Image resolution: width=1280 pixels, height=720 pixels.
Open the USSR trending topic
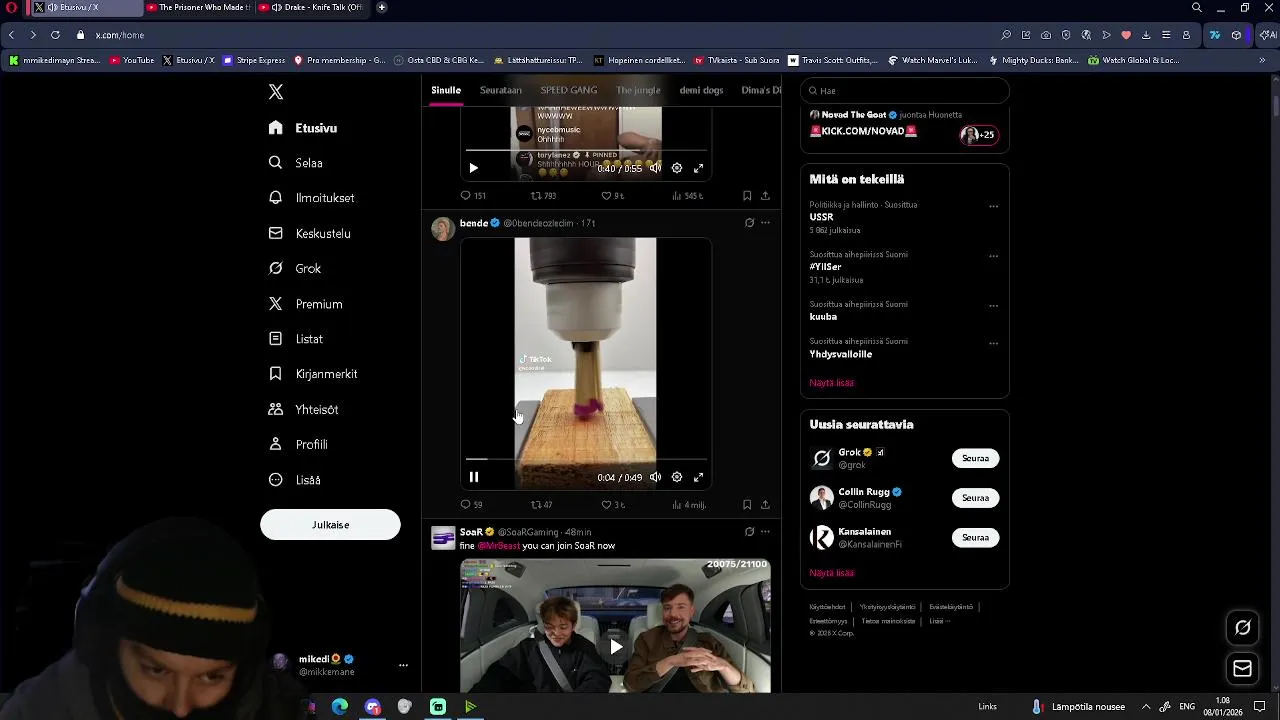click(821, 217)
